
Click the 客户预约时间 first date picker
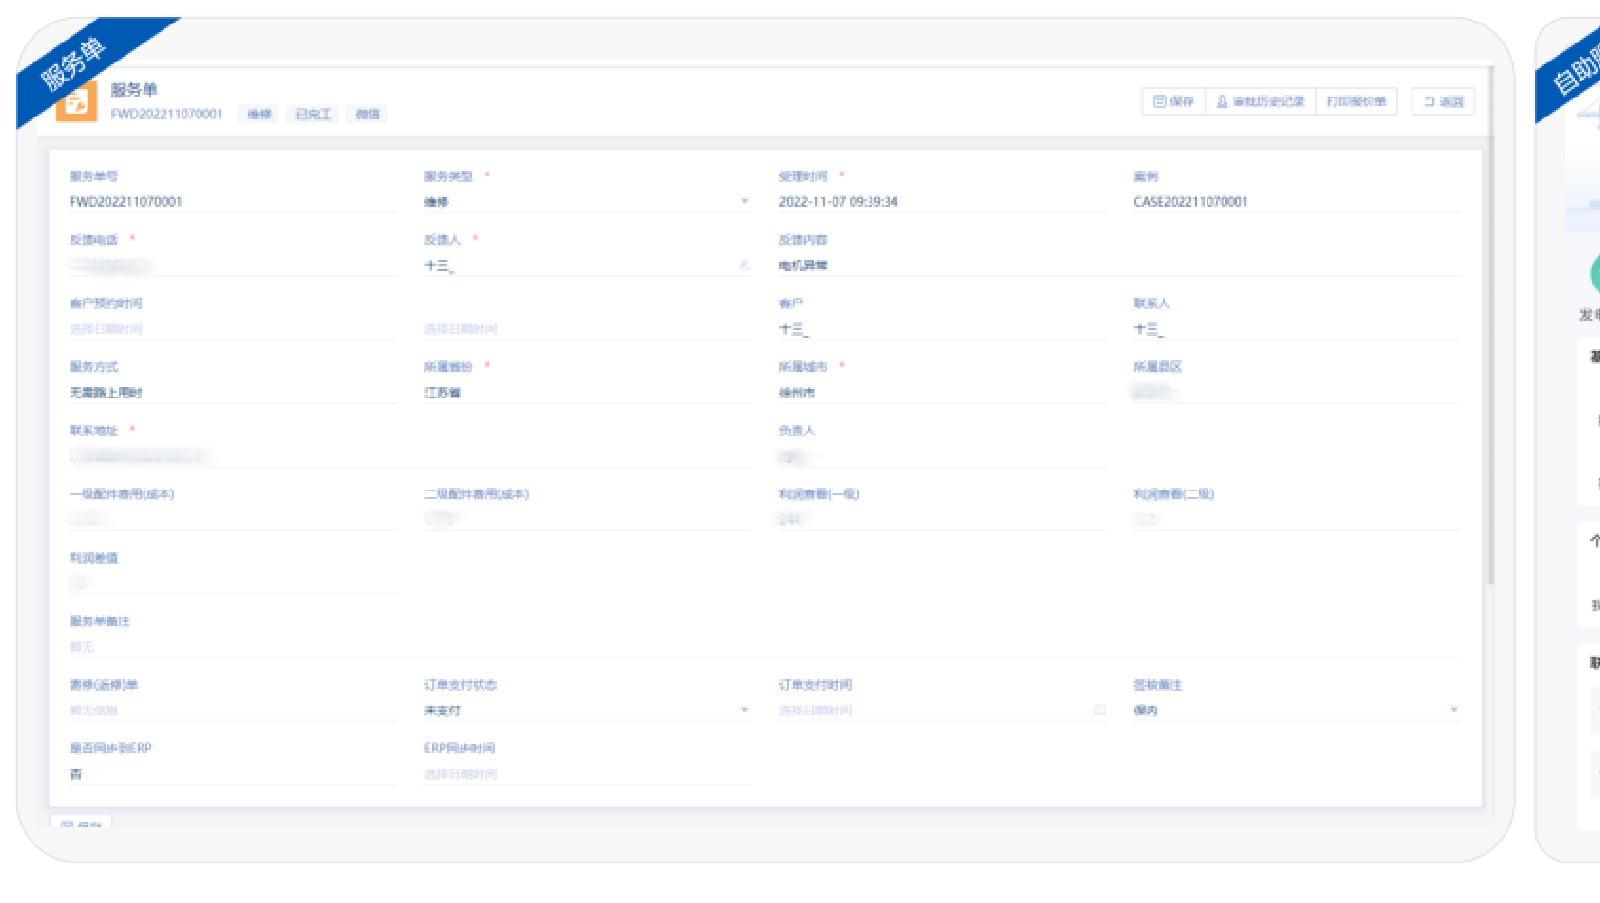[x=232, y=329]
